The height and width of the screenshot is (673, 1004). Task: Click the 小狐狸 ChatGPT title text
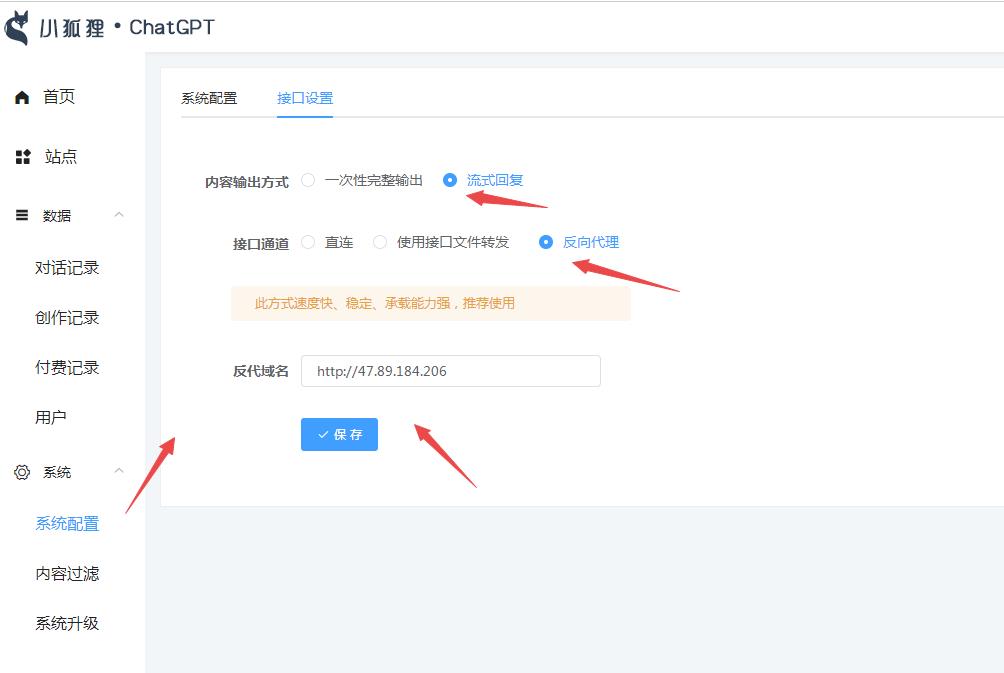tap(127, 28)
